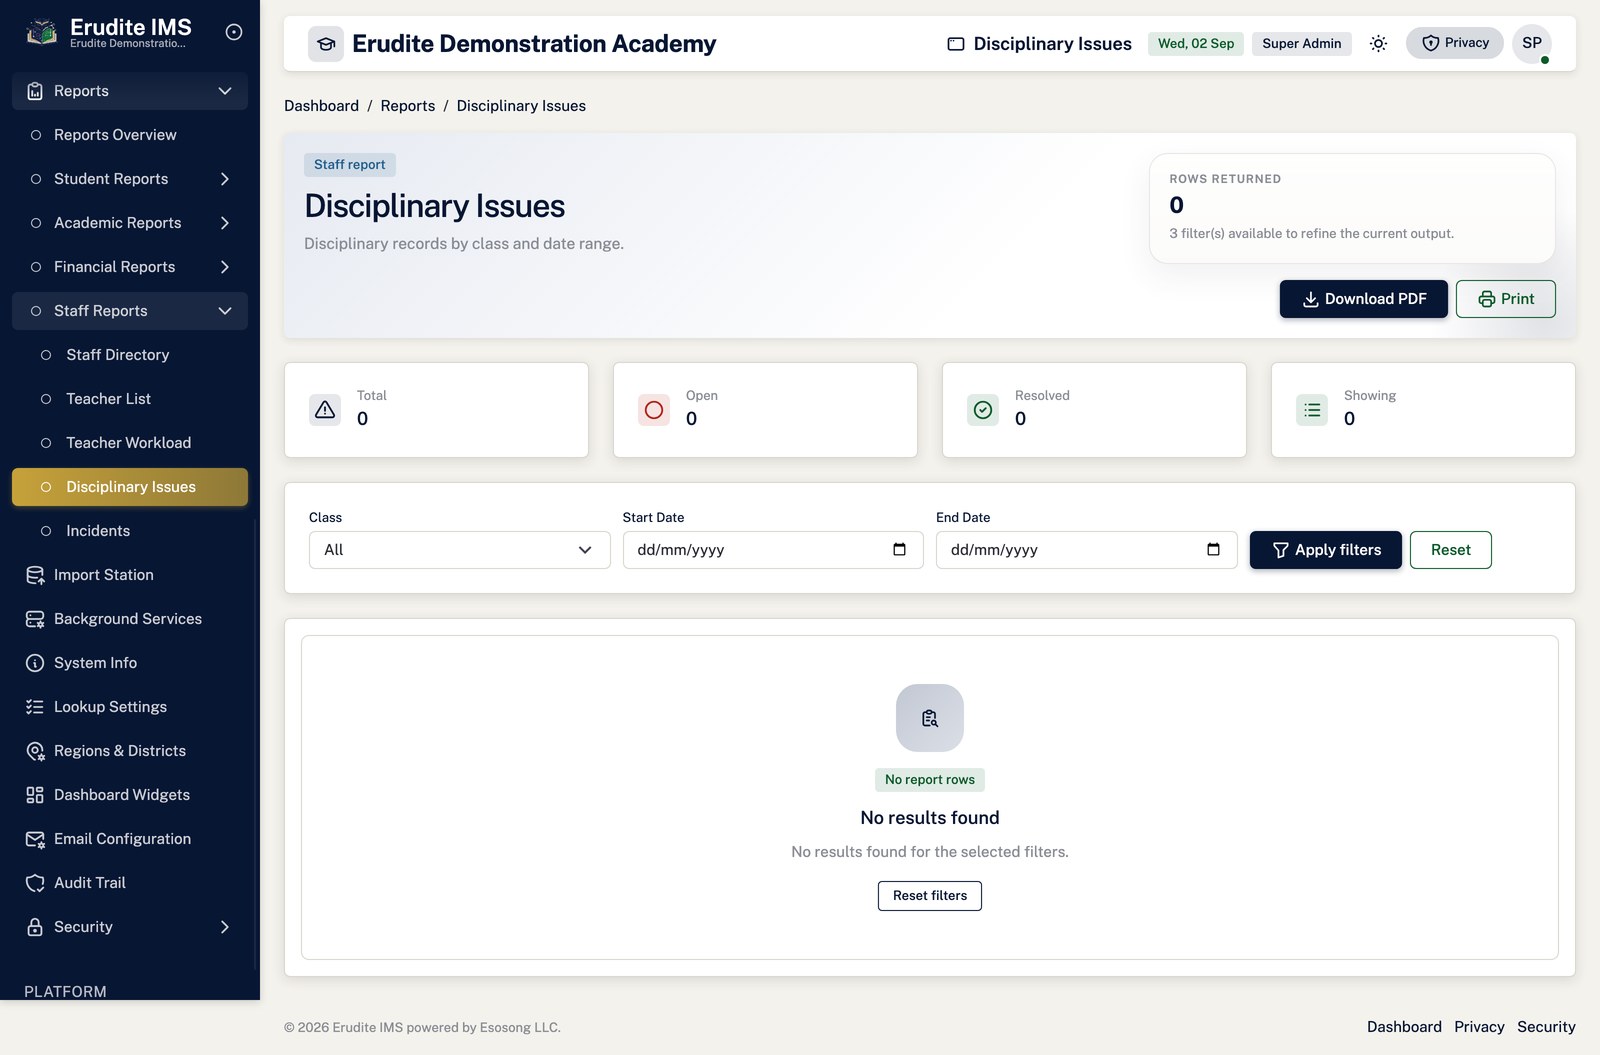Click Apply filters button

pos(1326,550)
